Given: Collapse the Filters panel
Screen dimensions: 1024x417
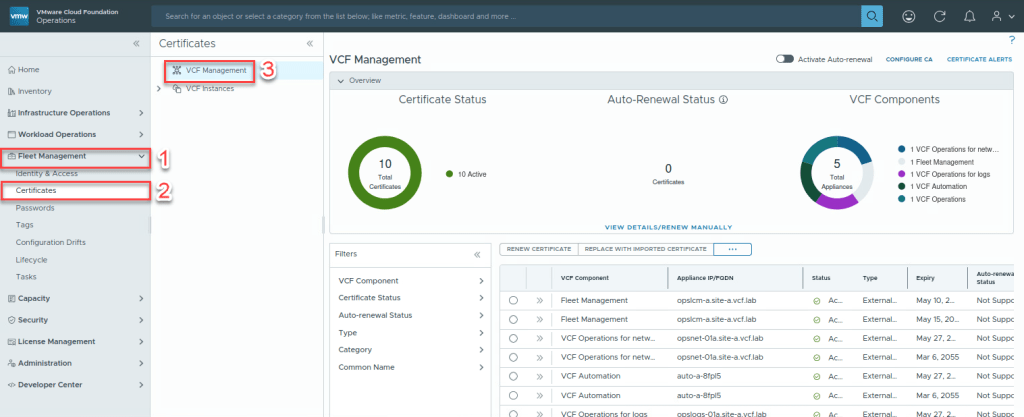Looking at the screenshot, I should (x=477, y=255).
